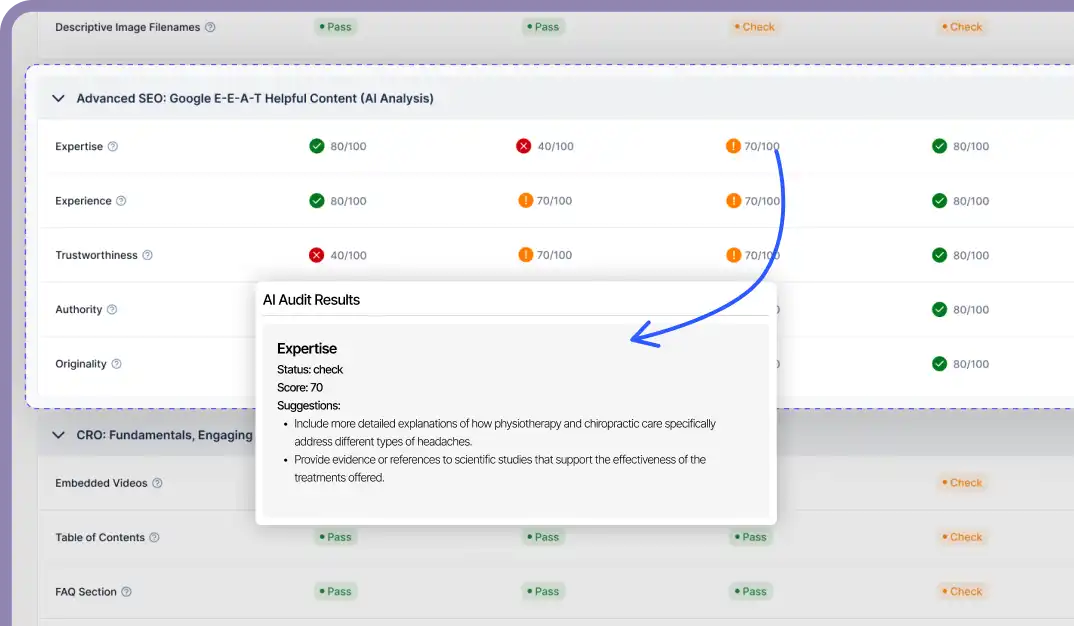This screenshot has height=626, width=1074.
Task: Click the help icon next to Expertise
Action: pyautogui.click(x=113, y=147)
